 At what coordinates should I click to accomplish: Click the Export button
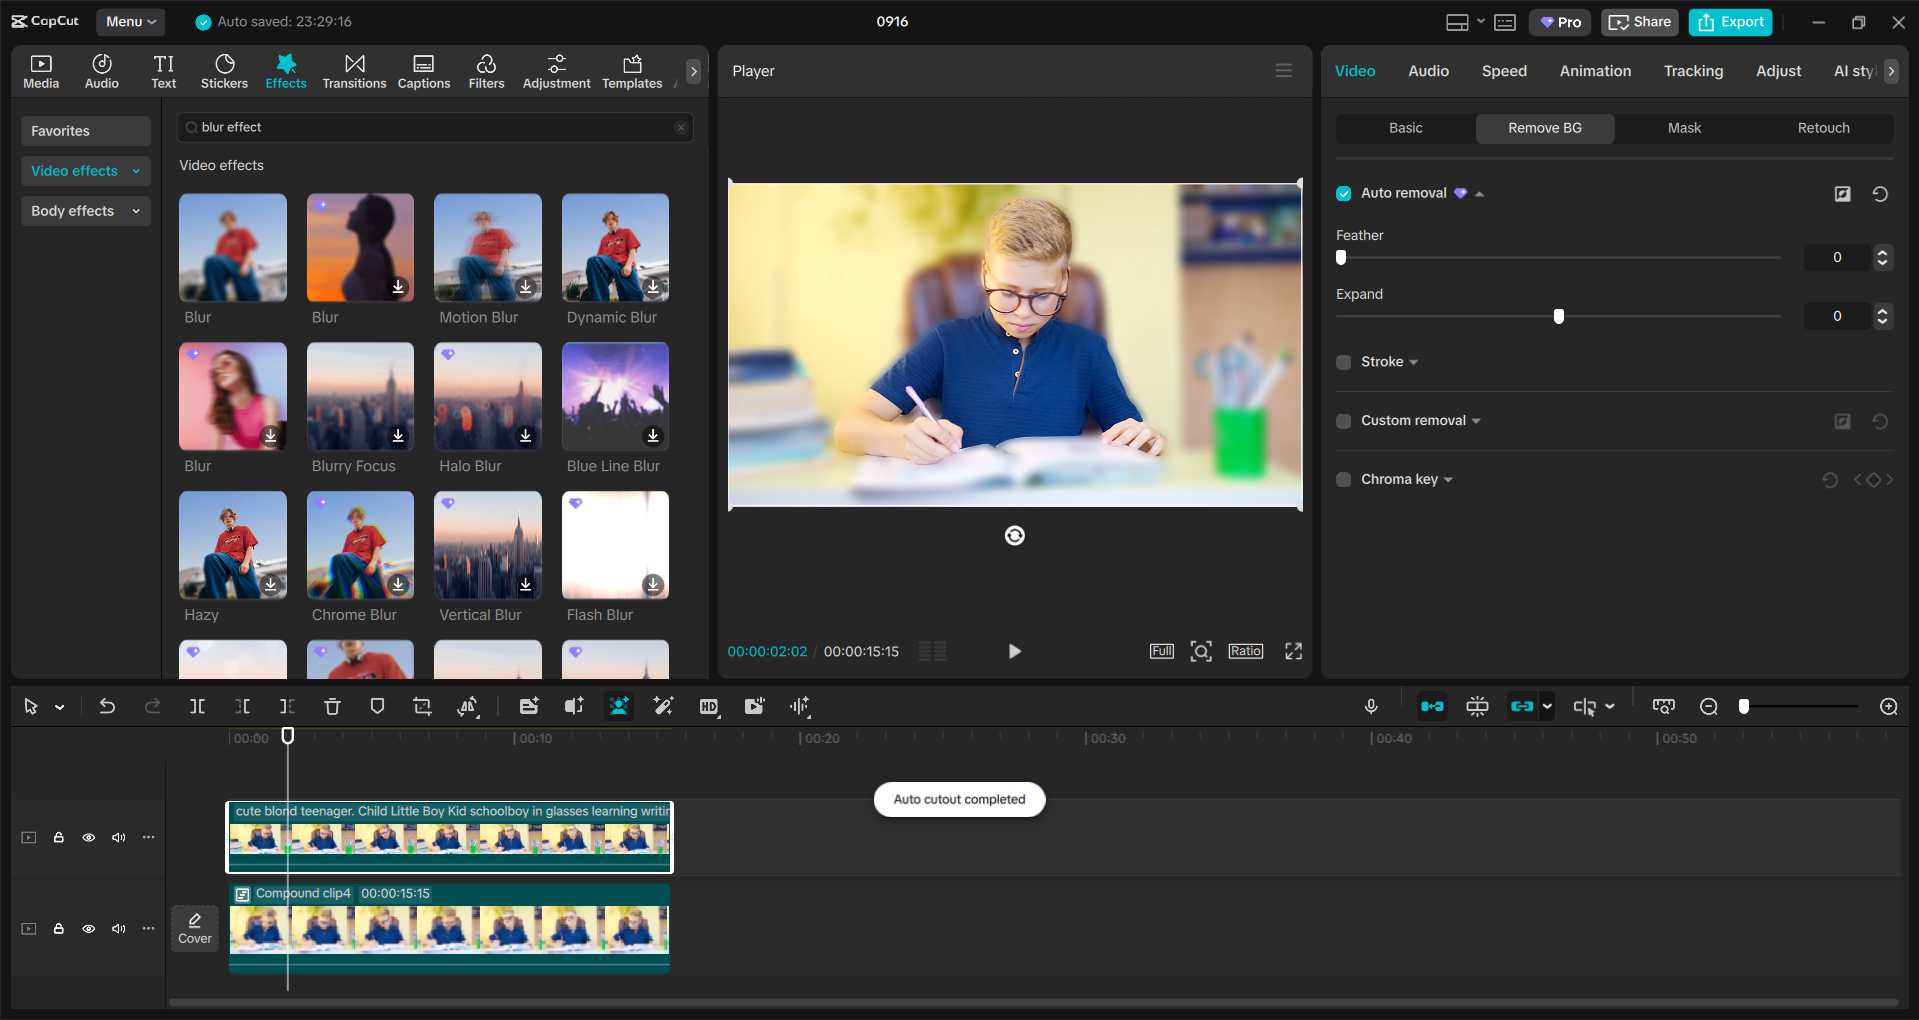tap(1729, 22)
